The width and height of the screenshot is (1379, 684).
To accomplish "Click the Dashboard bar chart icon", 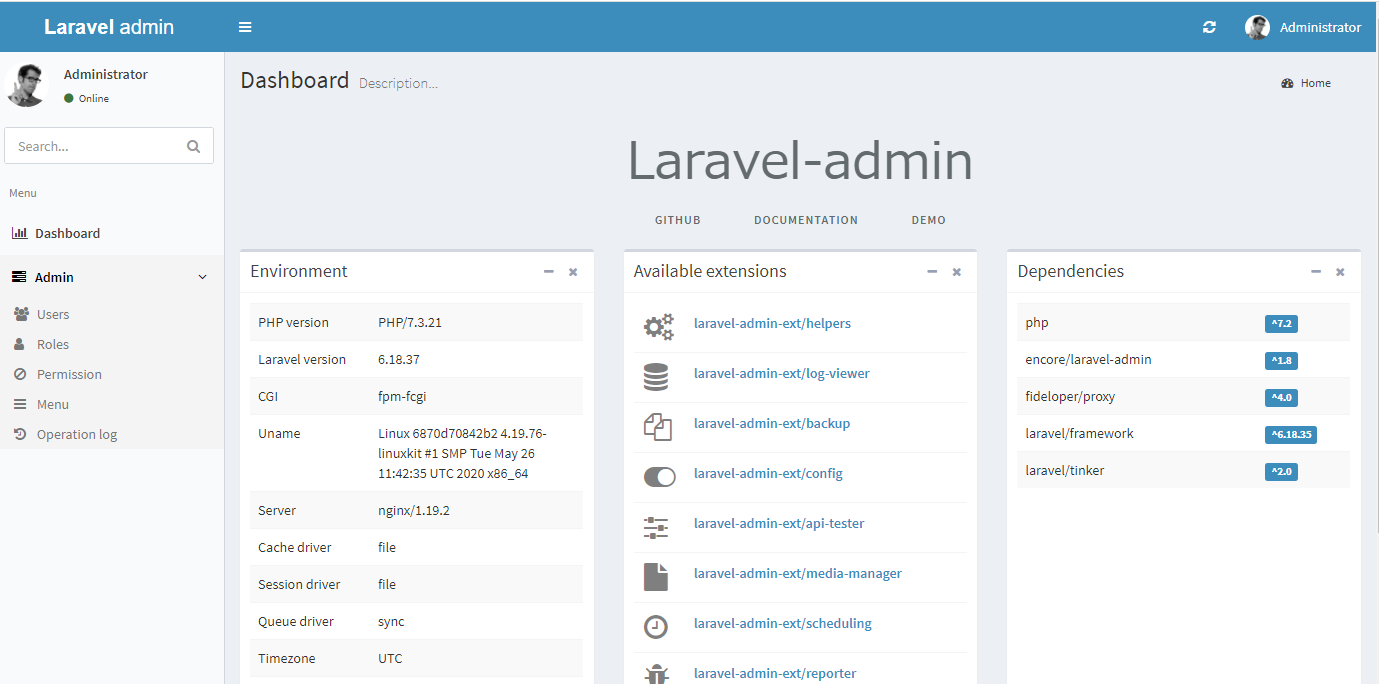I will [x=19, y=233].
